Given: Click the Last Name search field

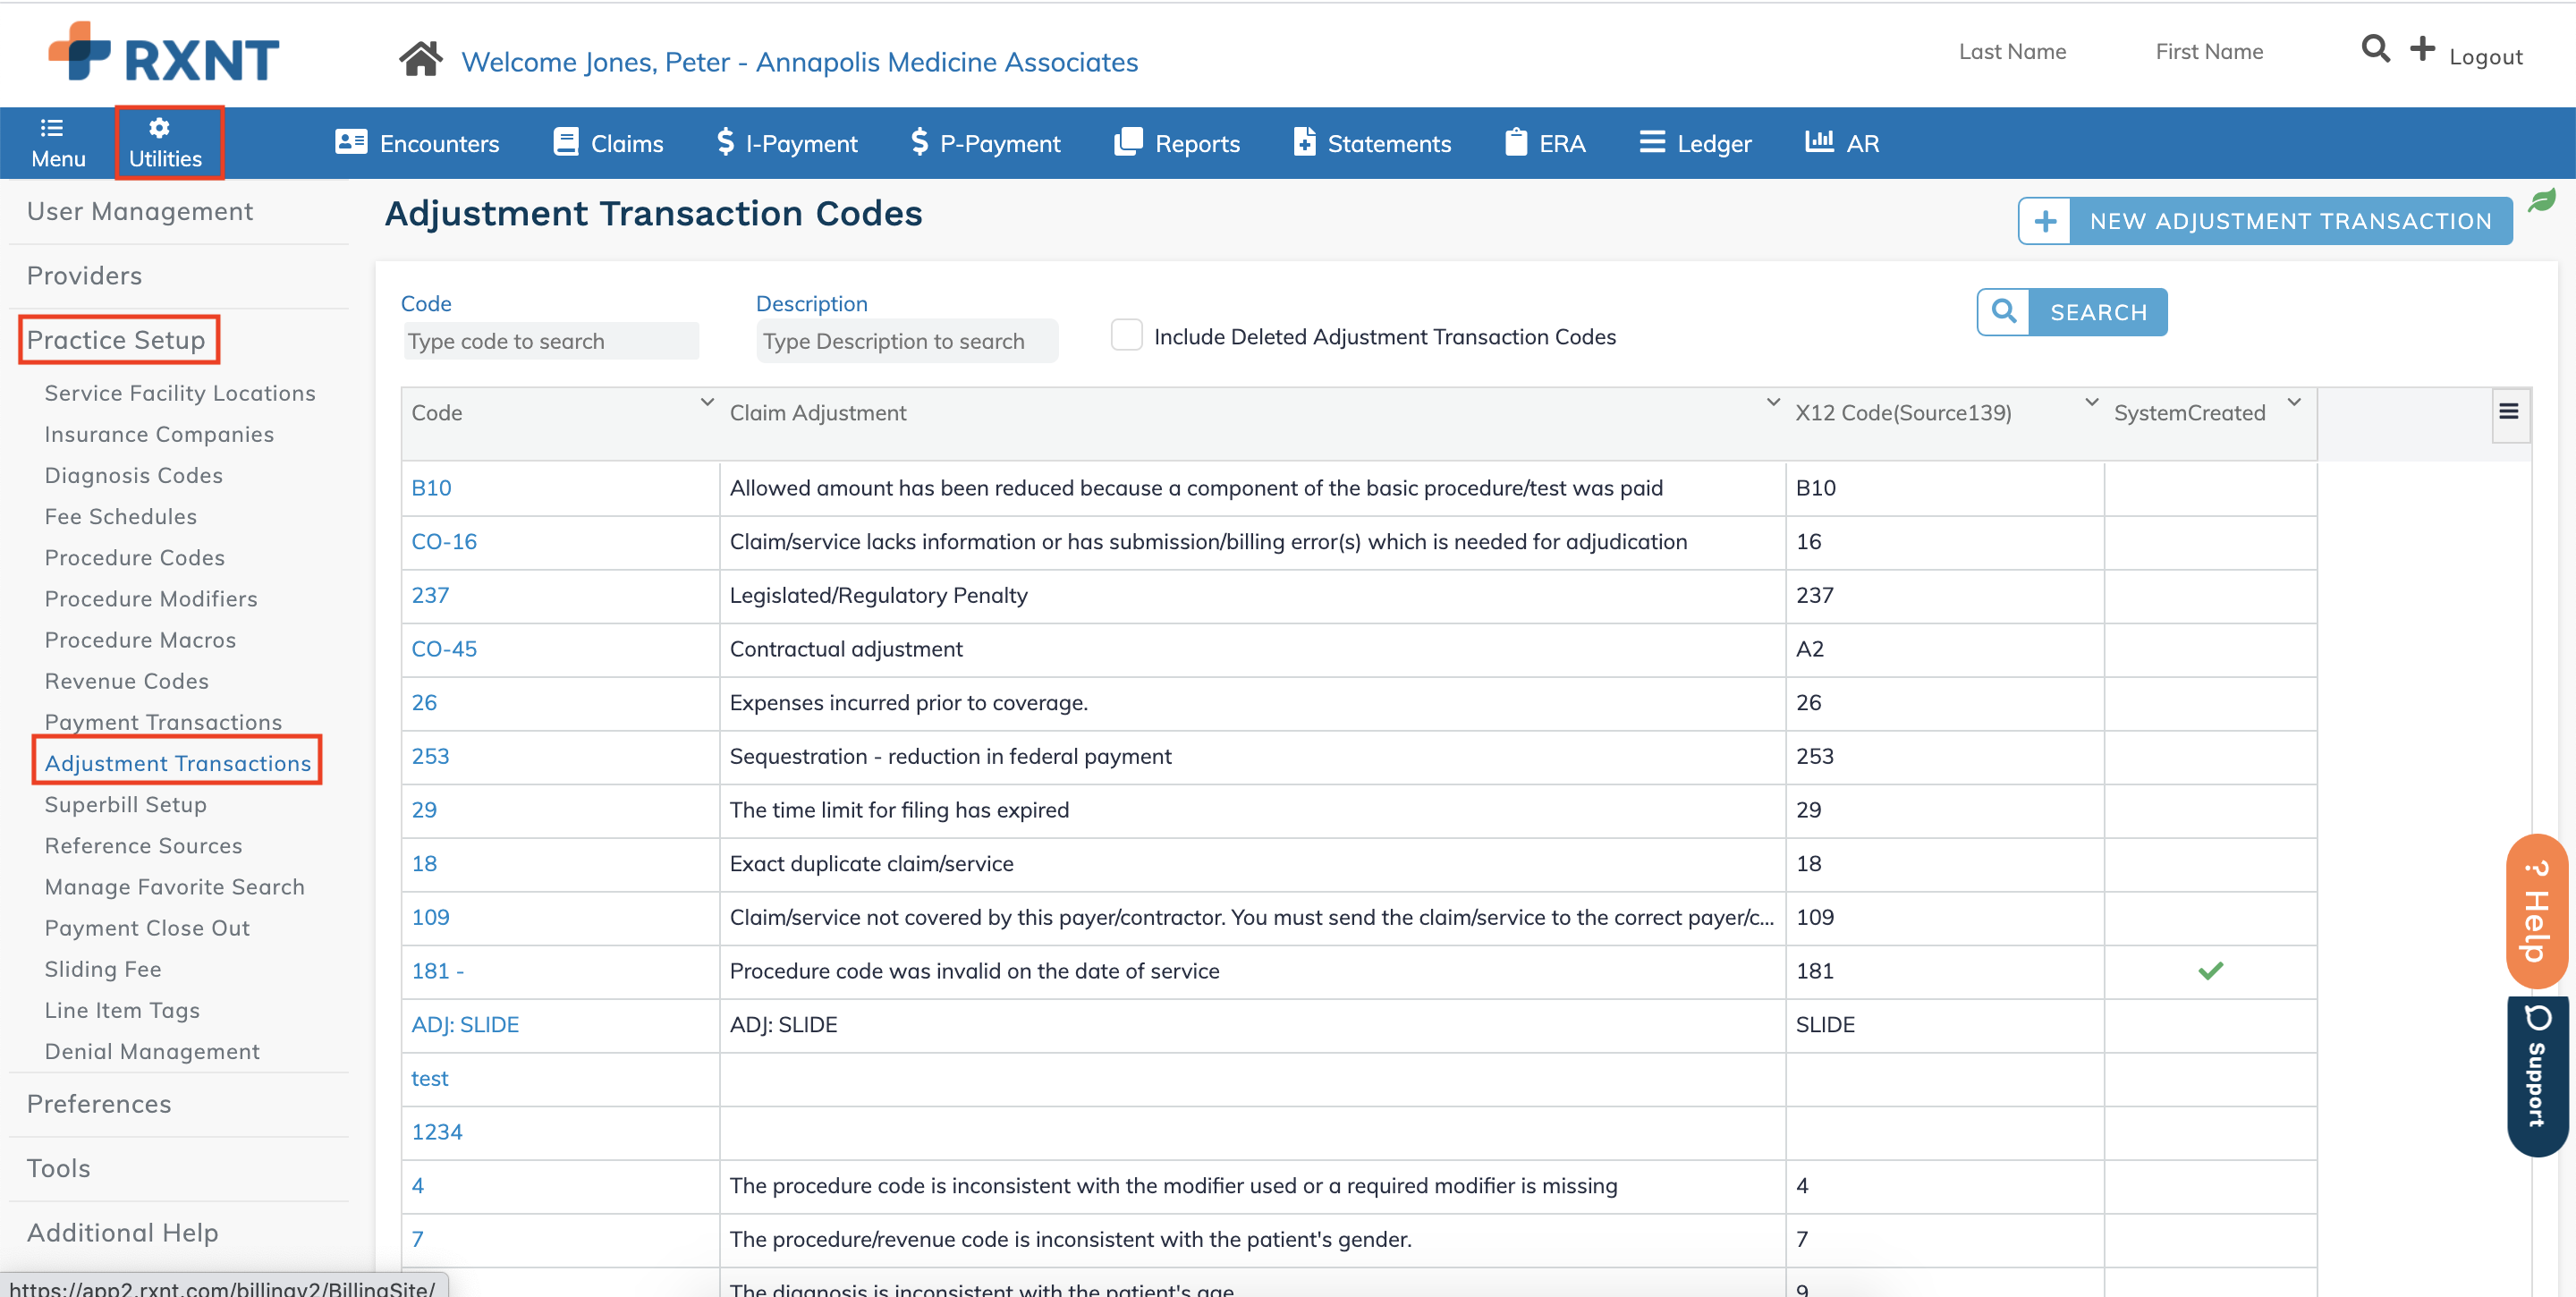Looking at the screenshot, I should [2013, 51].
